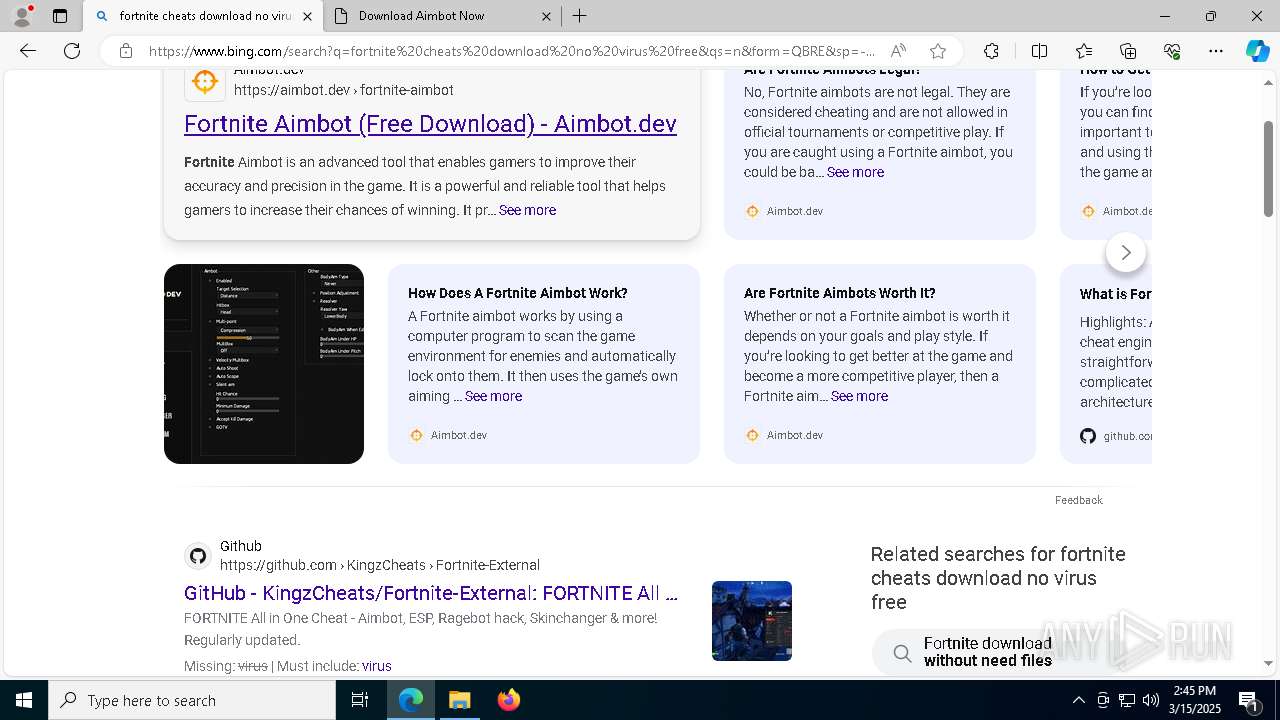Image resolution: width=1280 pixels, height=720 pixels.
Task: Open the Favorites list icon
Action: coord(1084,51)
